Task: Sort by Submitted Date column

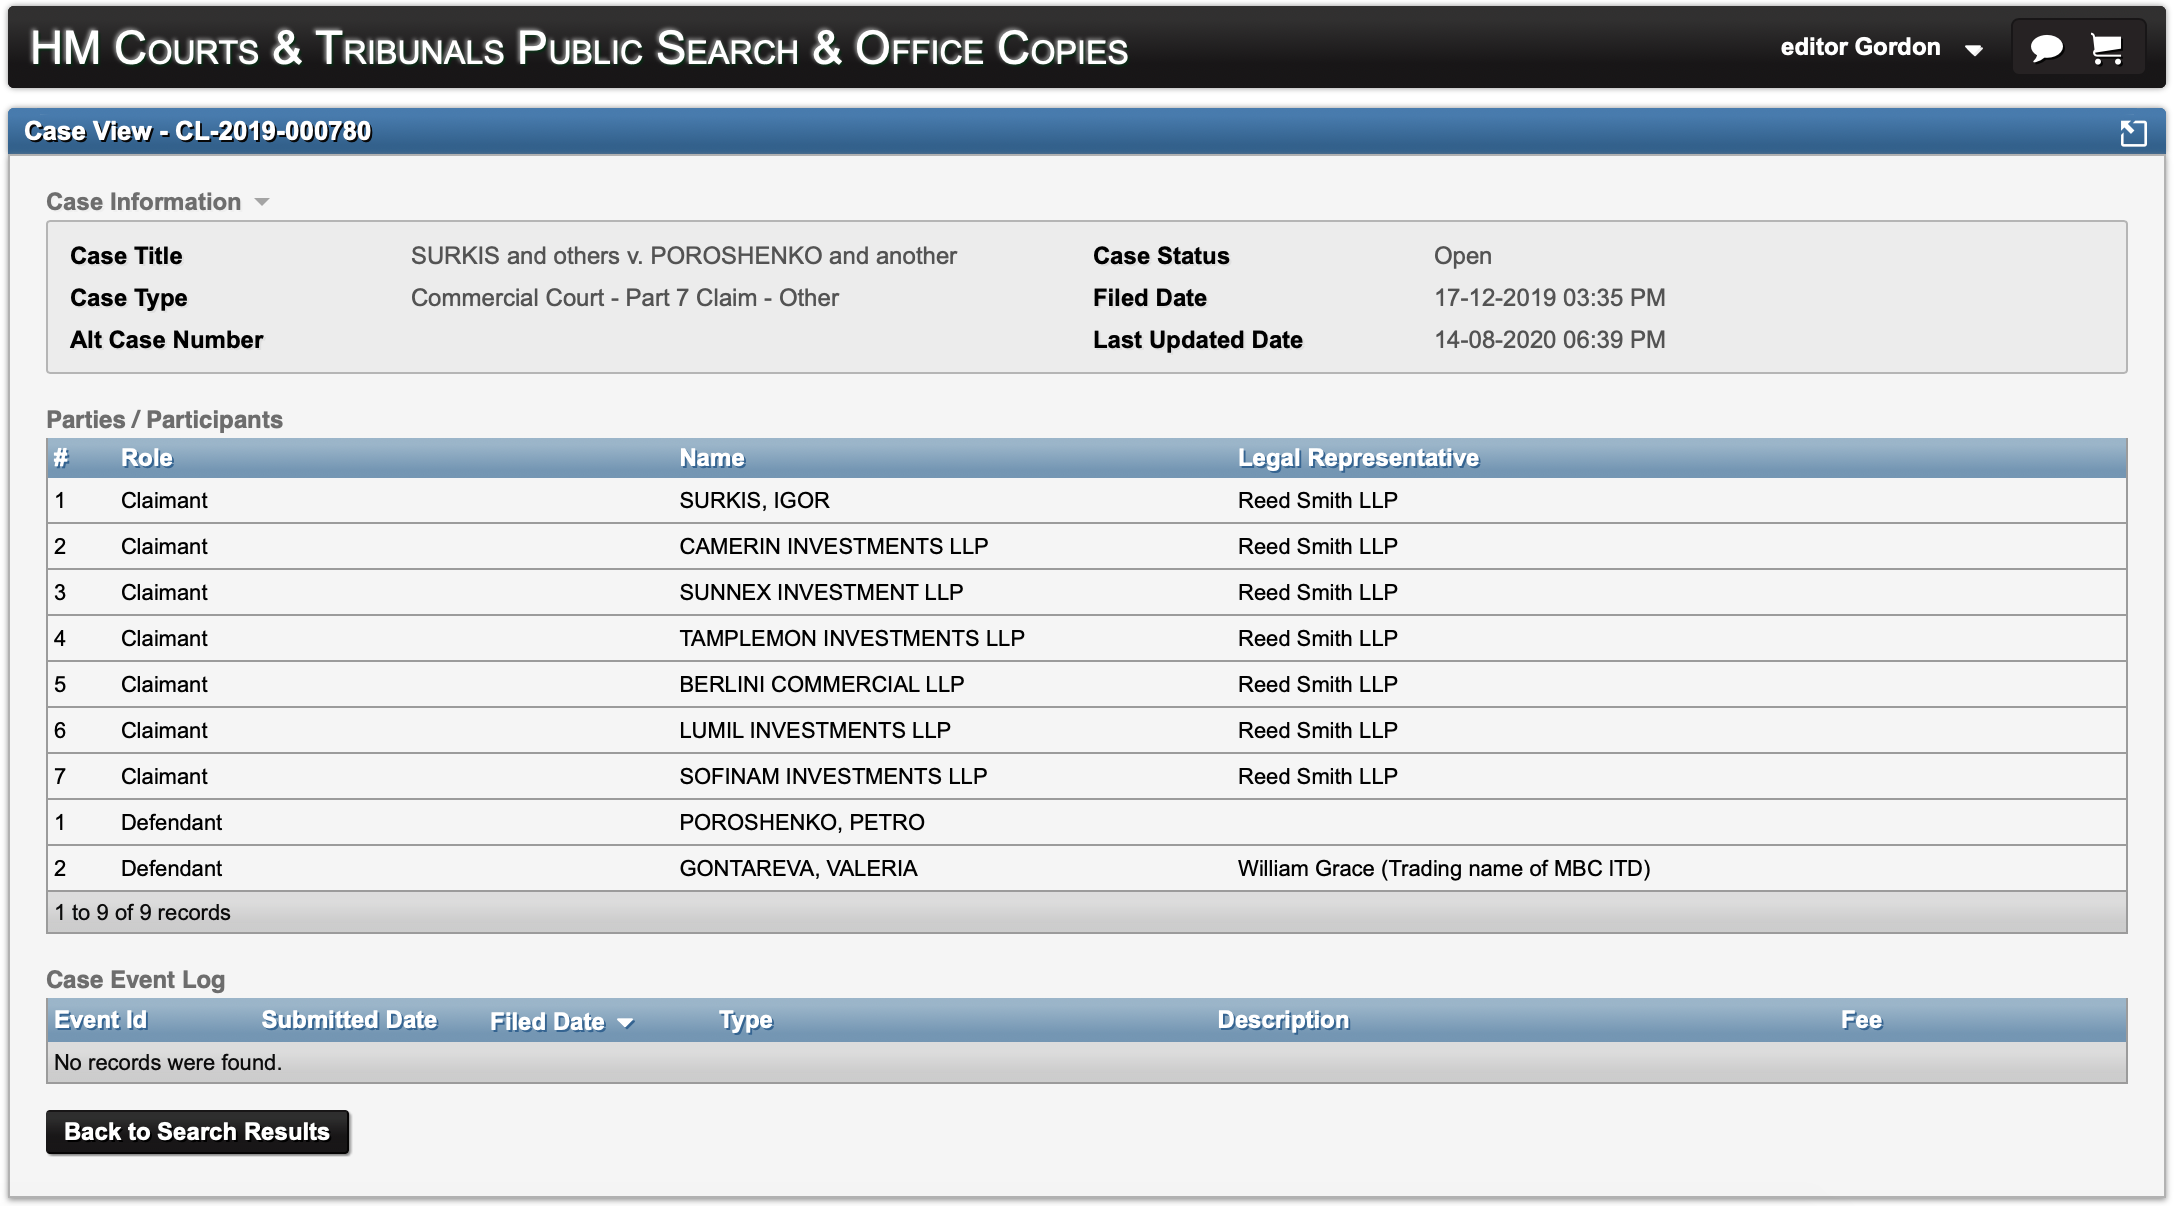Action: point(349,1020)
